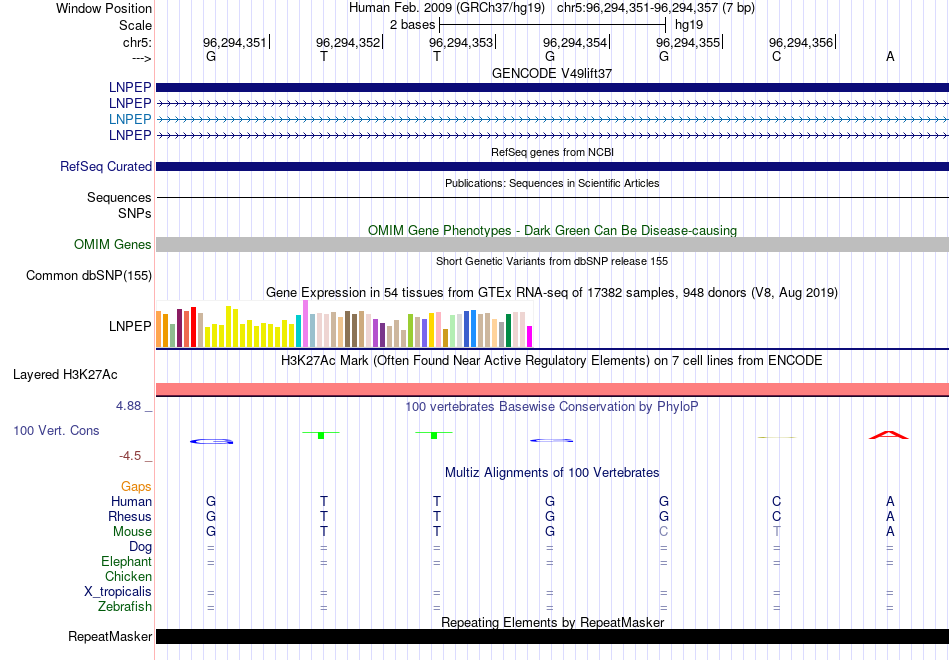Click the Common dbSNP(155) label
Screen dimensions: 950x660
88,275
